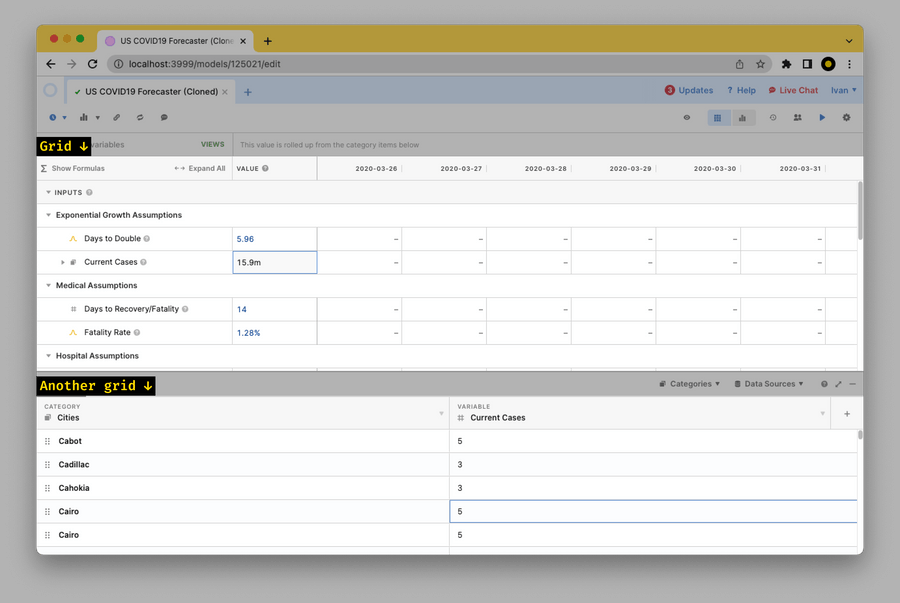Switch to chart view toggle
The image size is (900, 603).
[x=743, y=118]
